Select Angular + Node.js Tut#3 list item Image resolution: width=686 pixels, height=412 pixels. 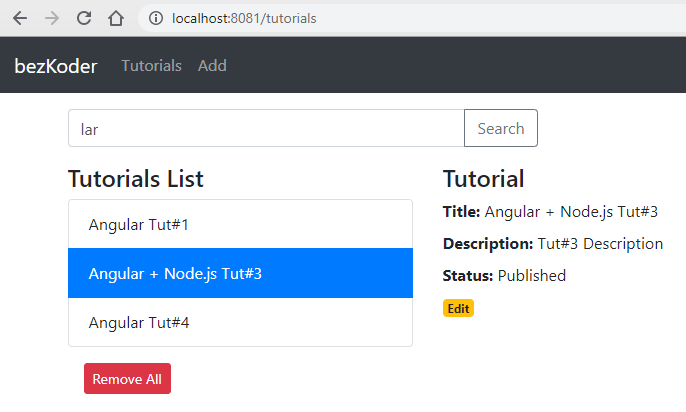click(x=240, y=273)
